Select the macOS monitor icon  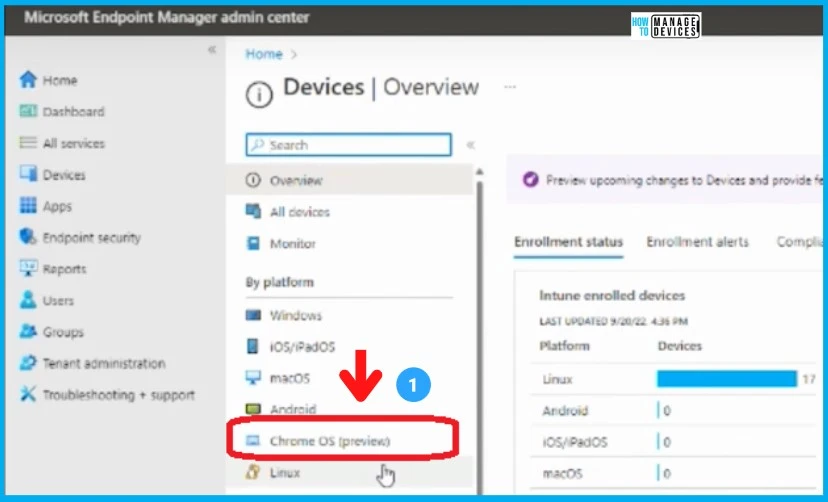(x=253, y=377)
